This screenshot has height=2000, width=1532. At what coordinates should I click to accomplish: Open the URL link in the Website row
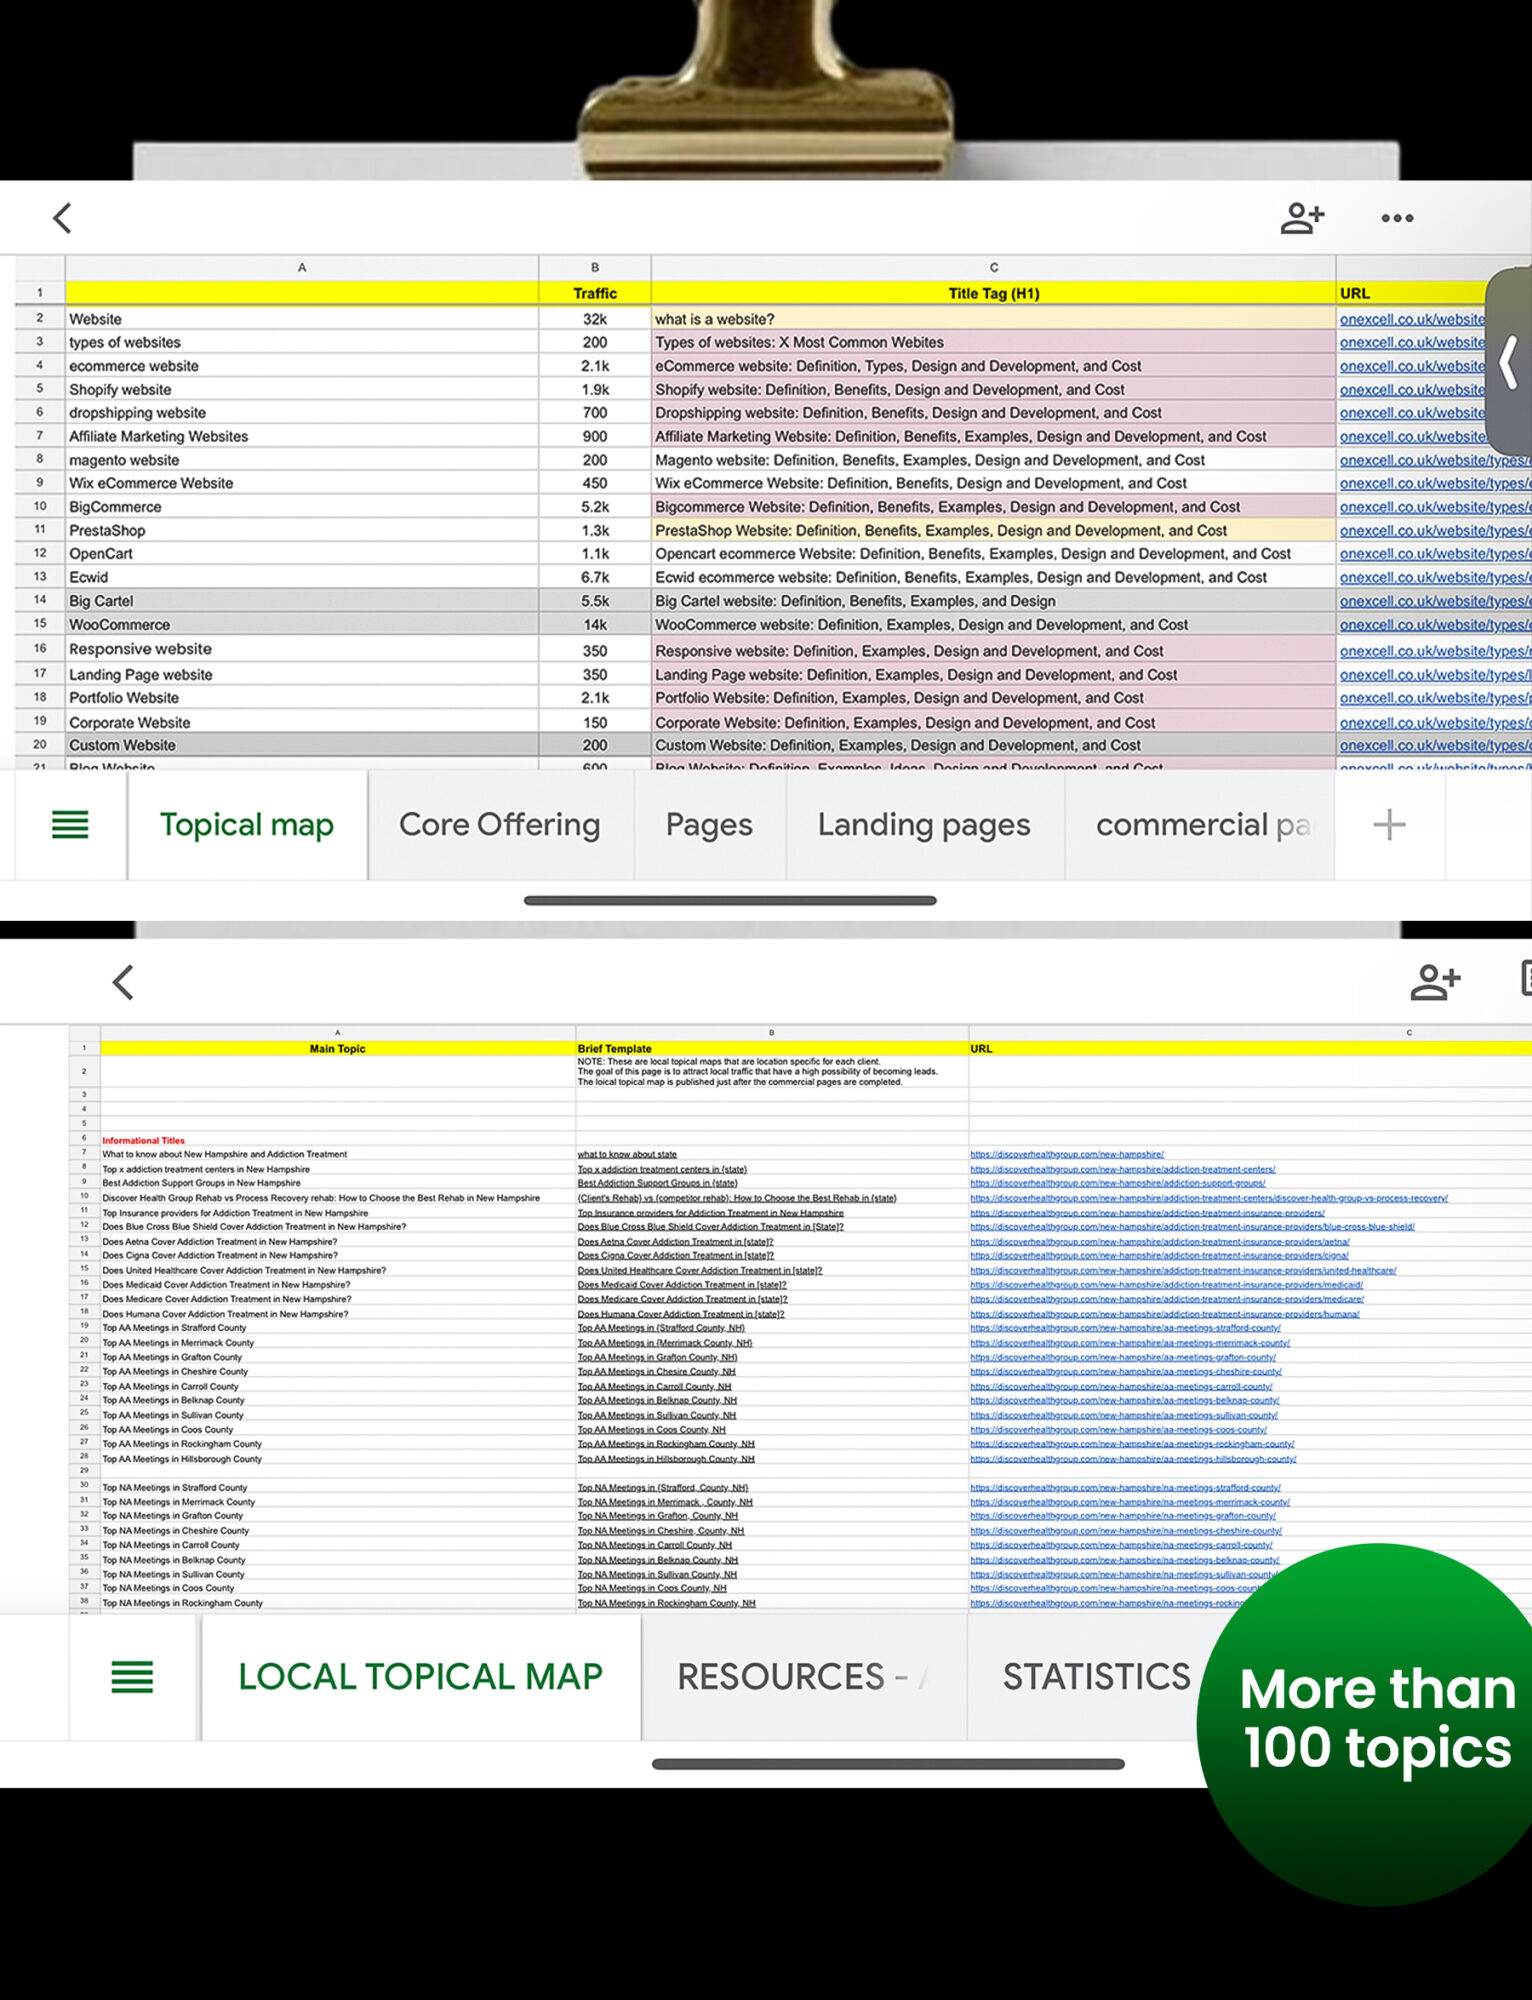coord(1411,319)
